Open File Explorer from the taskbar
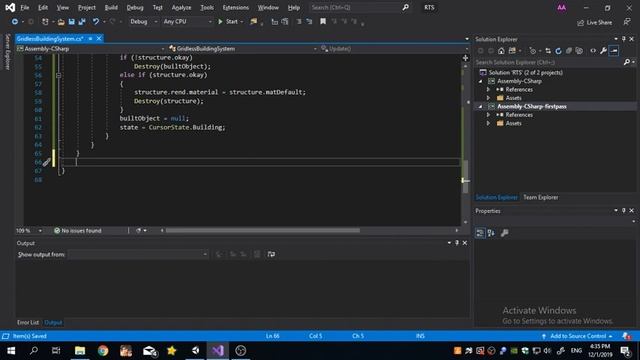Image resolution: width=640 pixels, height=360 pixels. click(x=80, y=351)
